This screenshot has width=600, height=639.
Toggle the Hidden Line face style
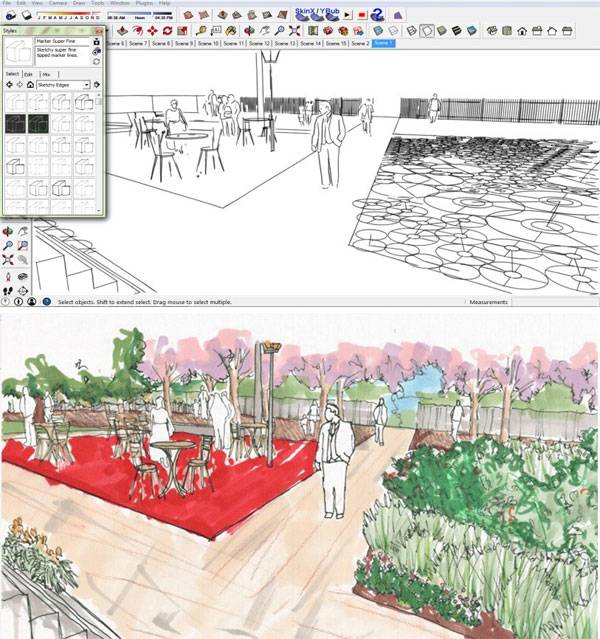tap(427, 31)
